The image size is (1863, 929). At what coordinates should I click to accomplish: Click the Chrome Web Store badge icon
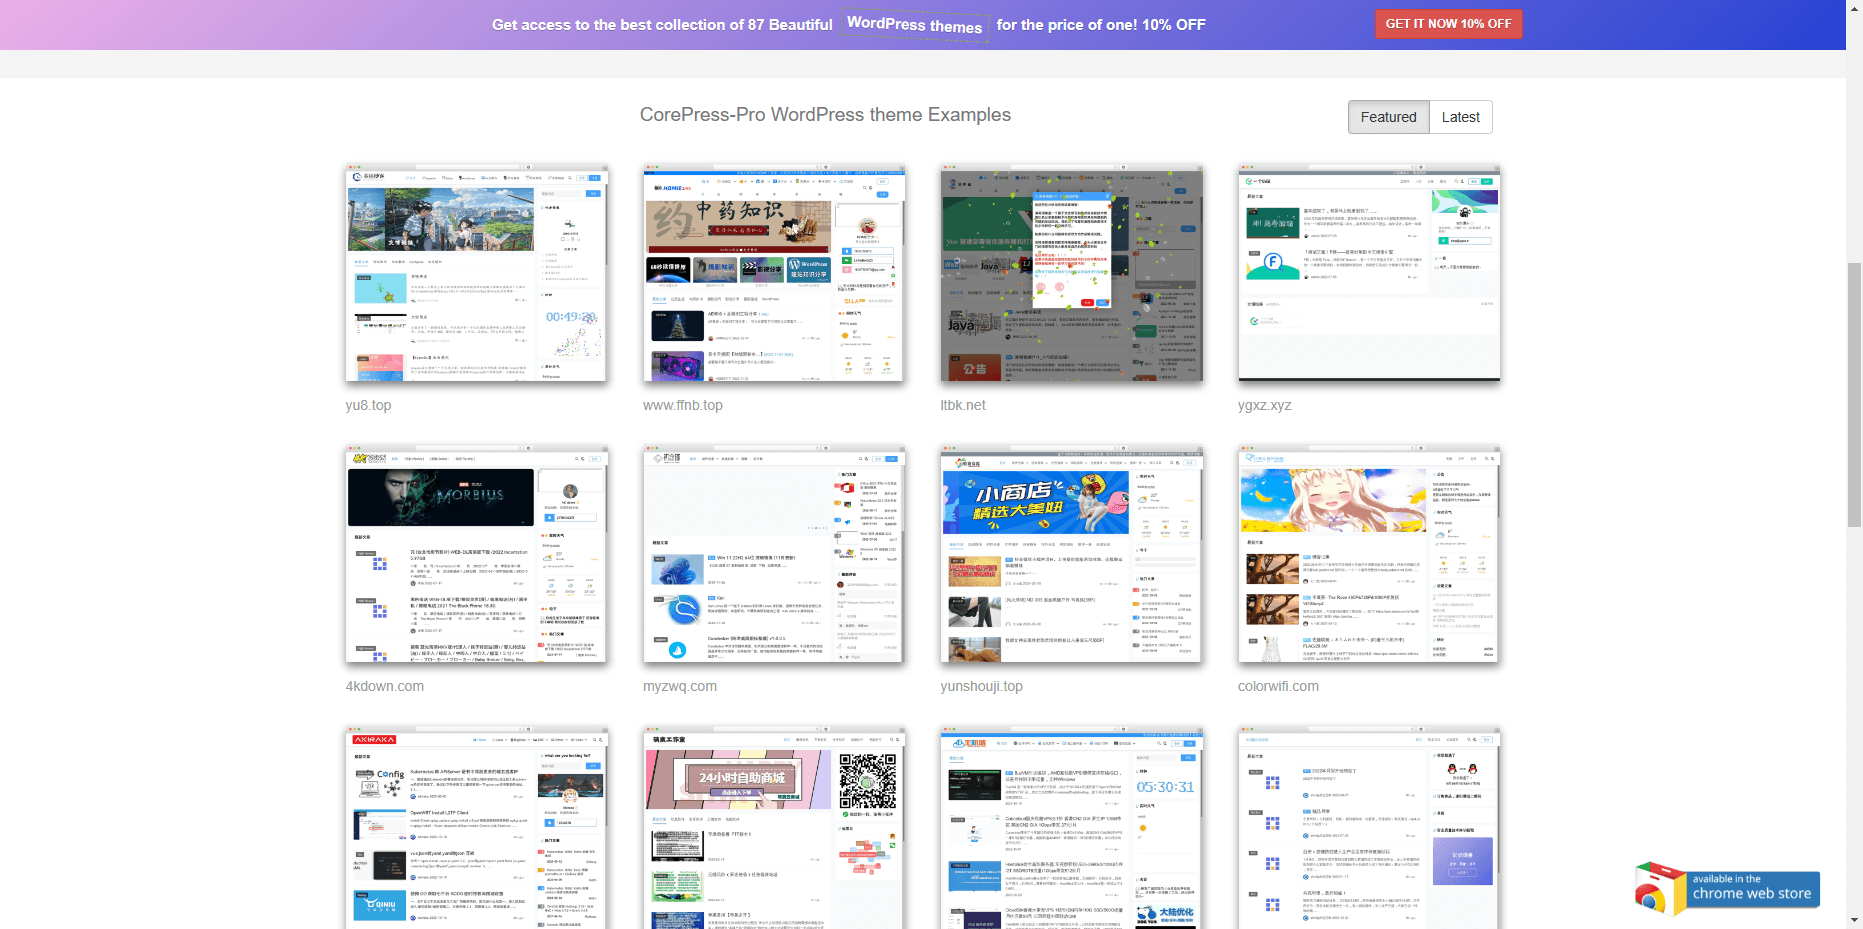[1726, 887]
